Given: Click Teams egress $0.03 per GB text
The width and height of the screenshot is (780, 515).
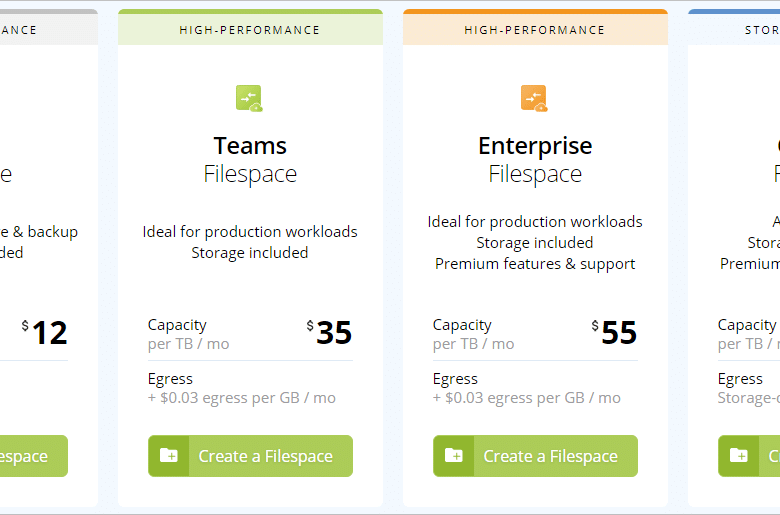Looking at the screenshot, I should tap(242, 398).
